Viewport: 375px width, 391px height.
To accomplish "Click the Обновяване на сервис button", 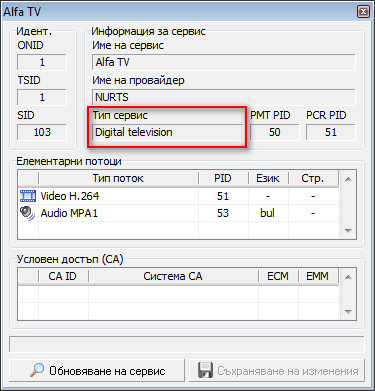I will [97, 370].
